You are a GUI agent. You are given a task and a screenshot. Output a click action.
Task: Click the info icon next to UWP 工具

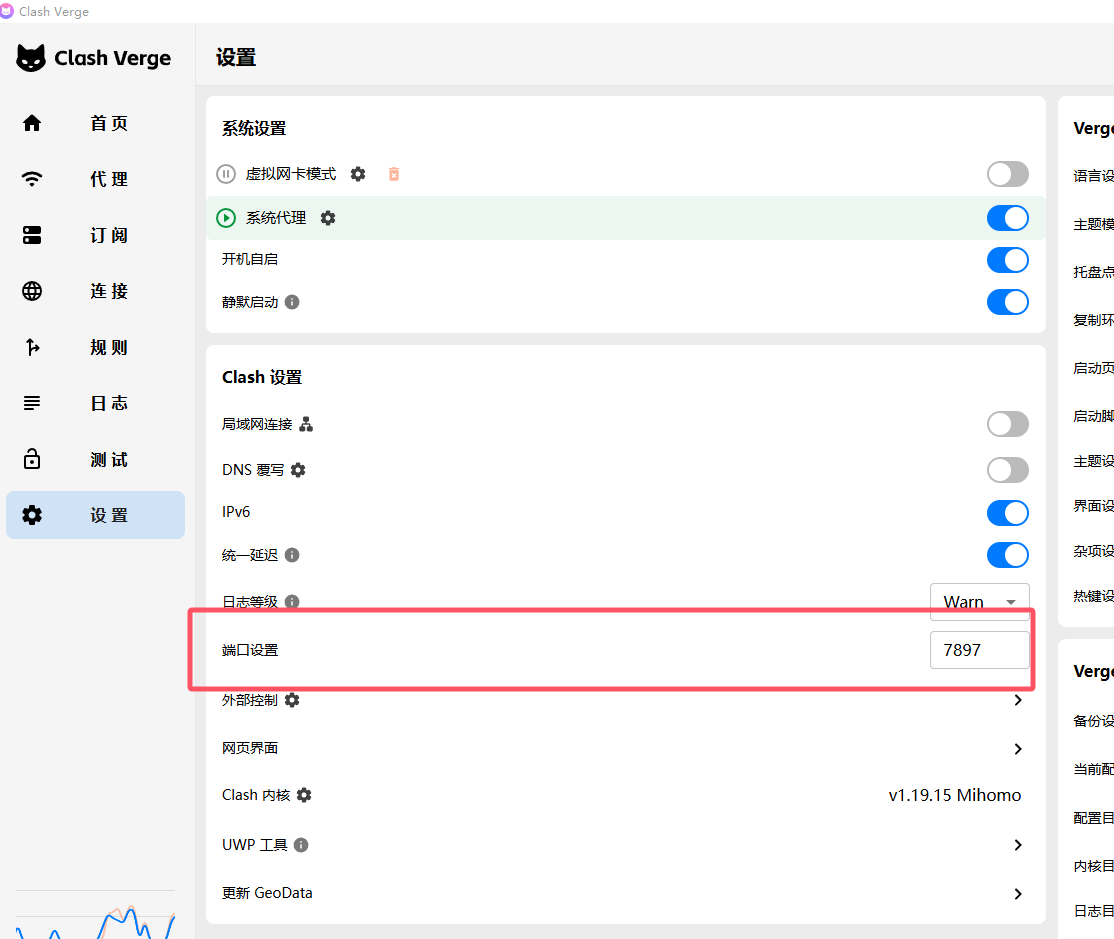click(301, 845)
